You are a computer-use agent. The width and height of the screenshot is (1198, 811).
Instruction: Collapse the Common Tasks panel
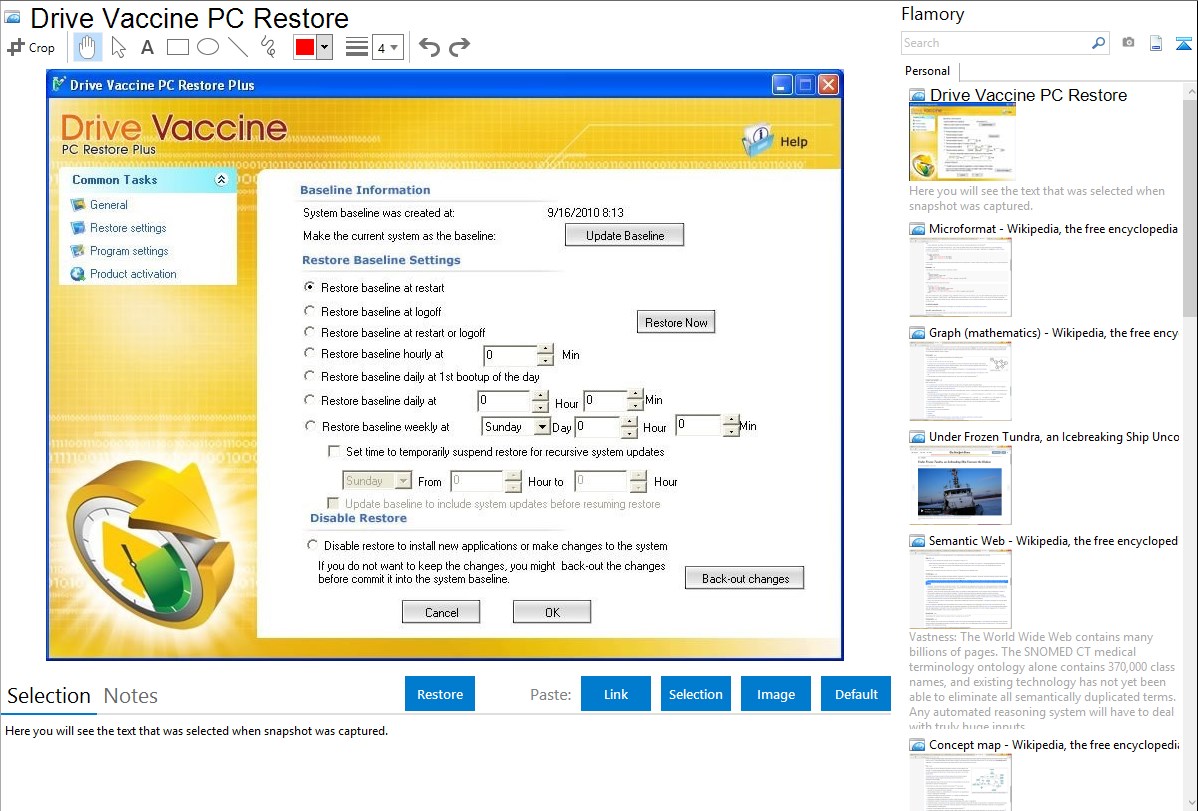pyautogui.click(x=221, y=180)
